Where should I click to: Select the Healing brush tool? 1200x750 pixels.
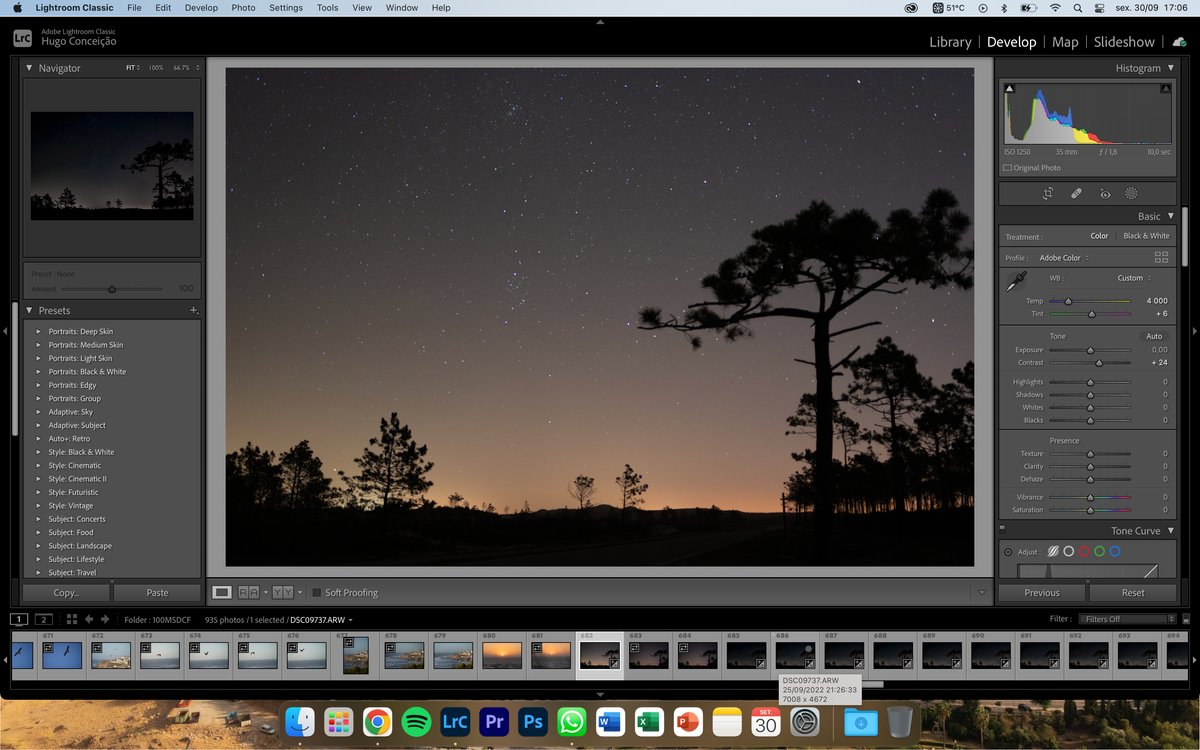point(1076,194)
